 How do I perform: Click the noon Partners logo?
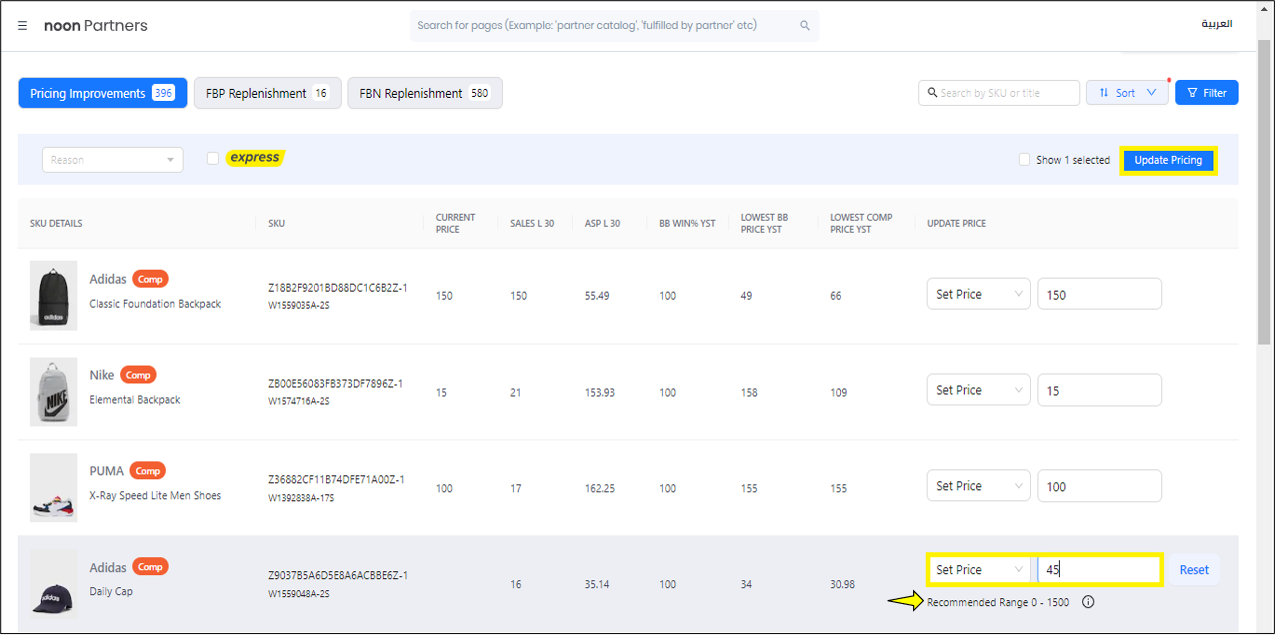point(96,26)
